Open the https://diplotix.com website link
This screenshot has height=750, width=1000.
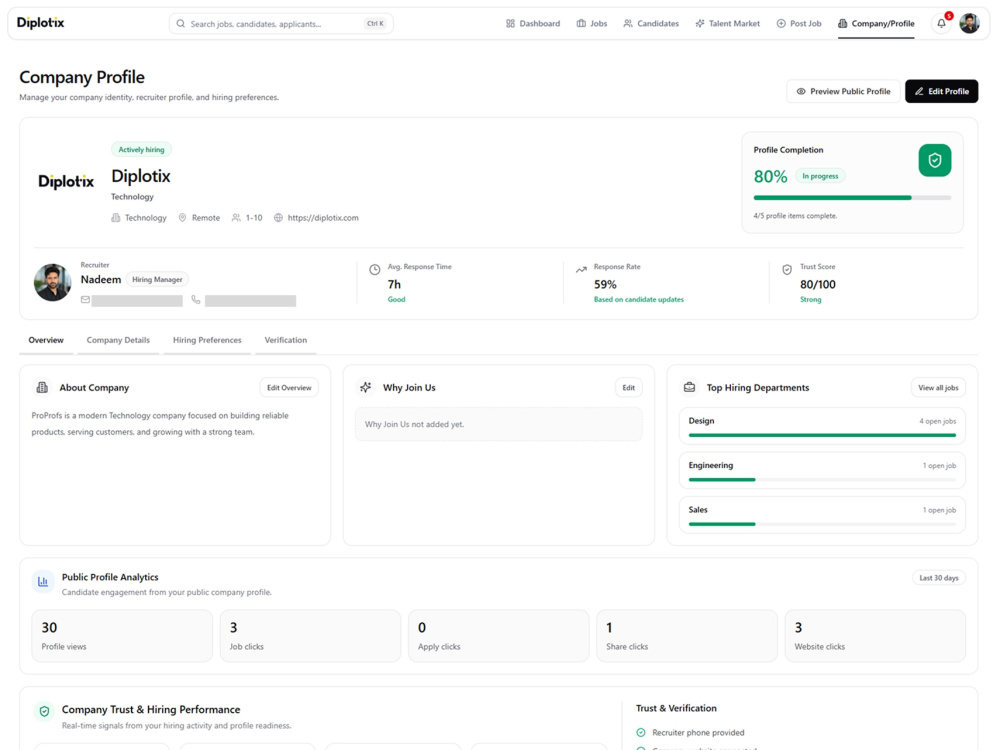tap(323, 217)
